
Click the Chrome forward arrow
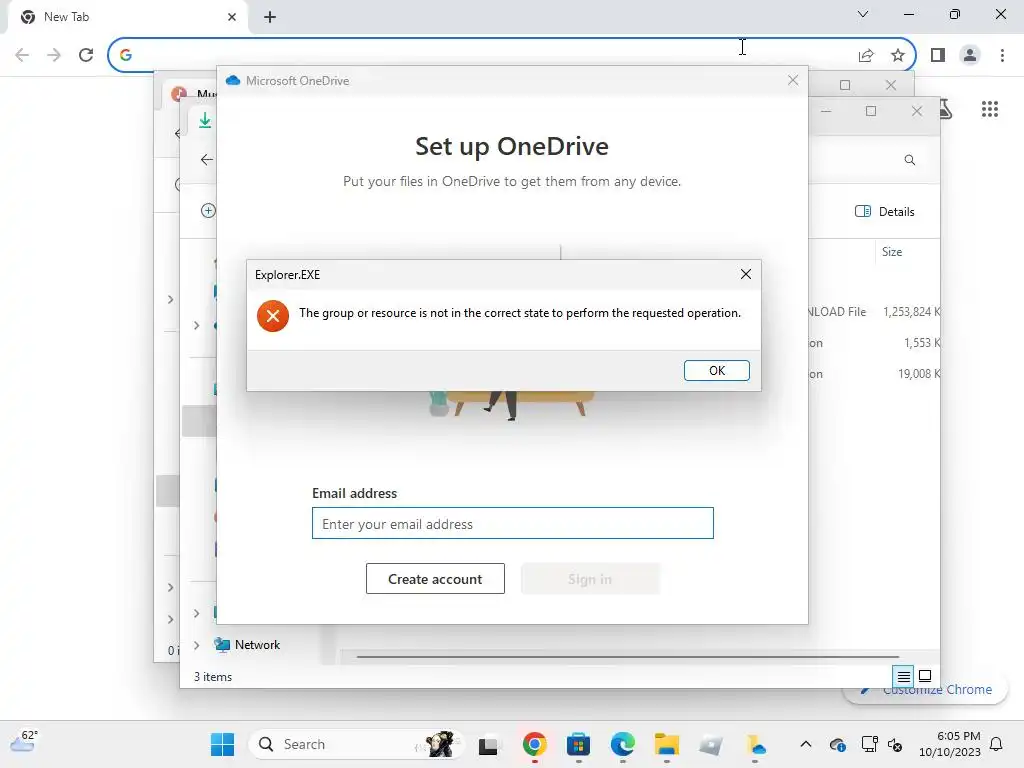54,55
